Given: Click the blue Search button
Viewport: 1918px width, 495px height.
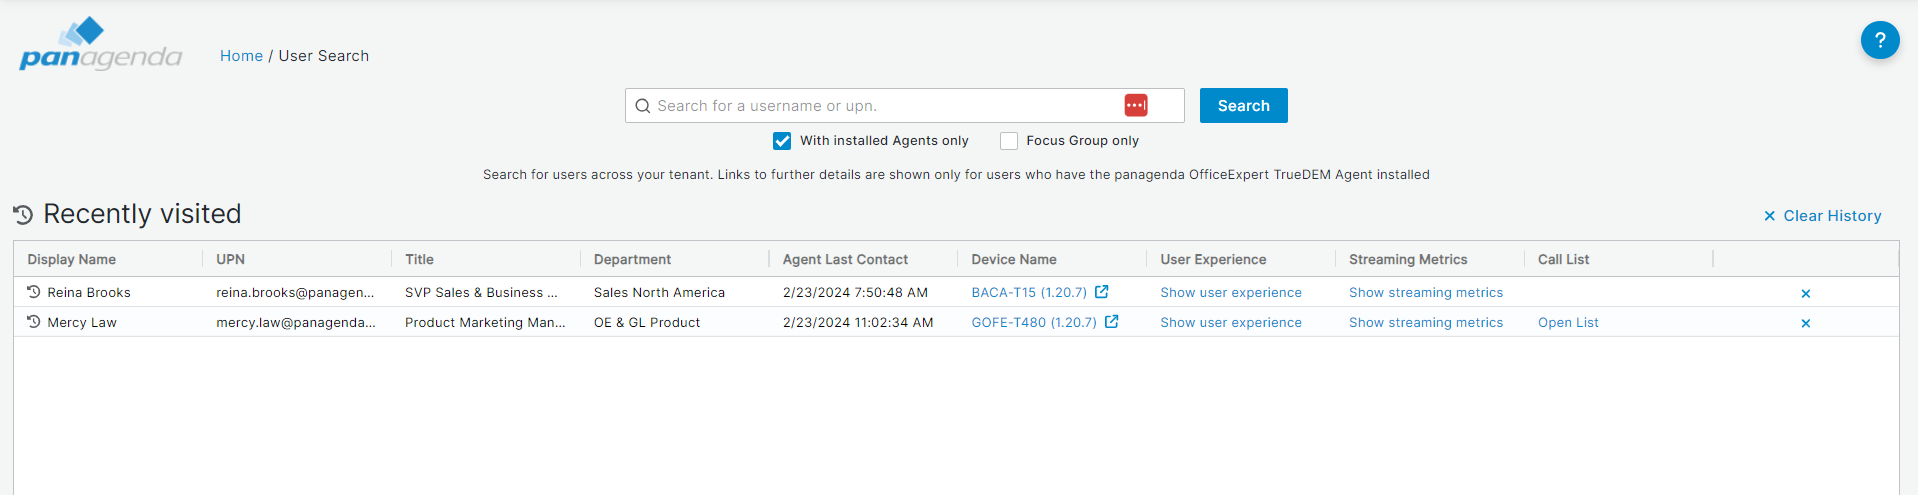Looking at the screenshot, I should [x=1243, y=105].
